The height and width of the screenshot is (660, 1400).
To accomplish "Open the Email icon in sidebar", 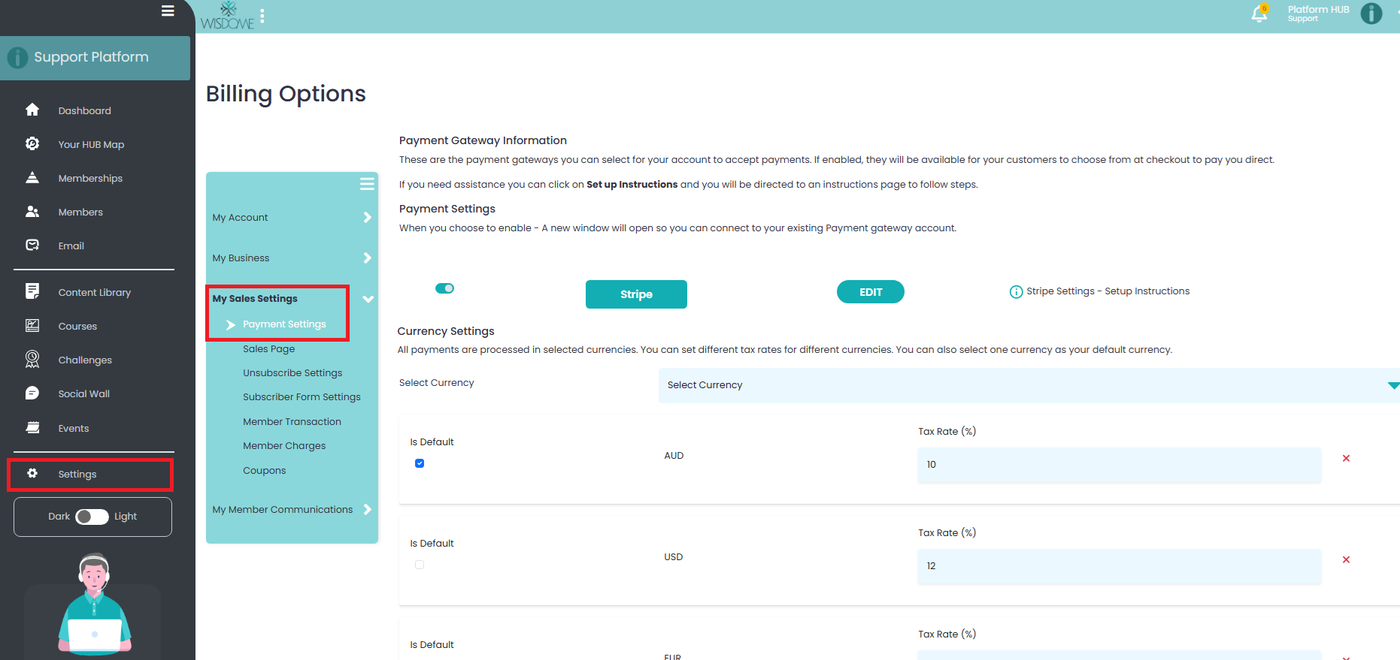I will (x=32, y=245).
